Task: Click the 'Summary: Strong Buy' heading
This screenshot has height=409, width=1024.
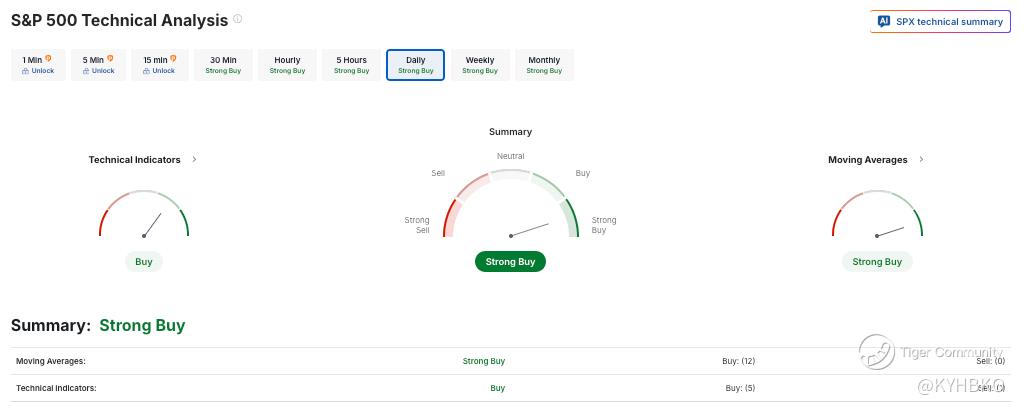Action: pyautogui.click(x=98, y=325)
